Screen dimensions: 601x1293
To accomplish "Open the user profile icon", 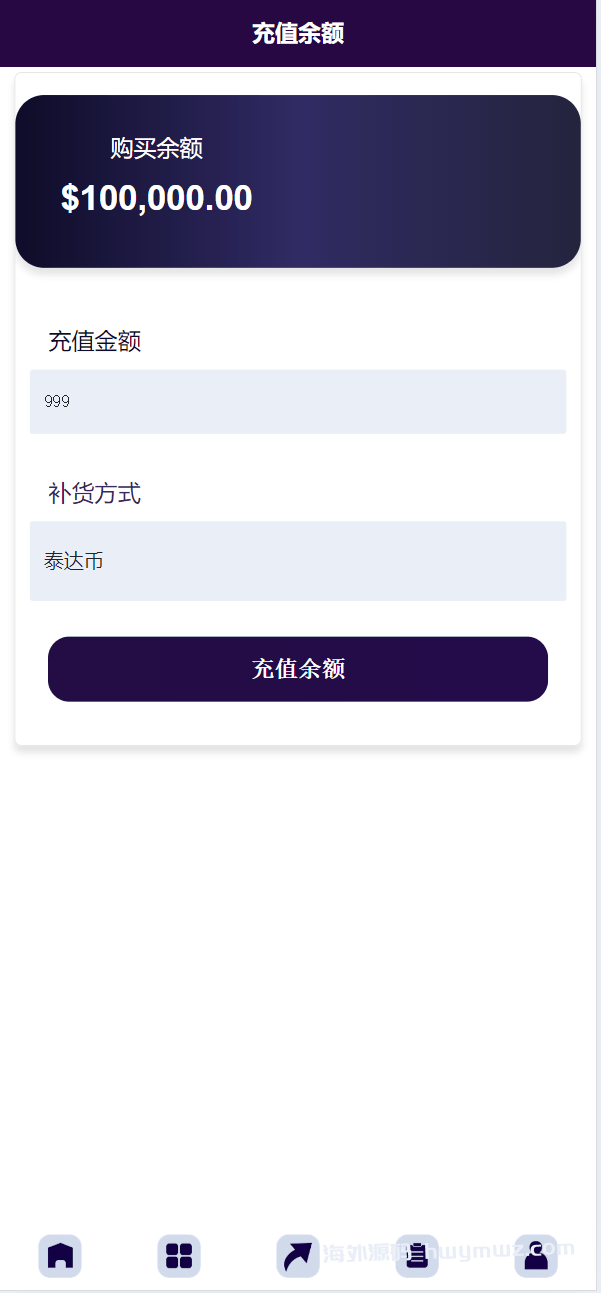I will pos(536,1255).
